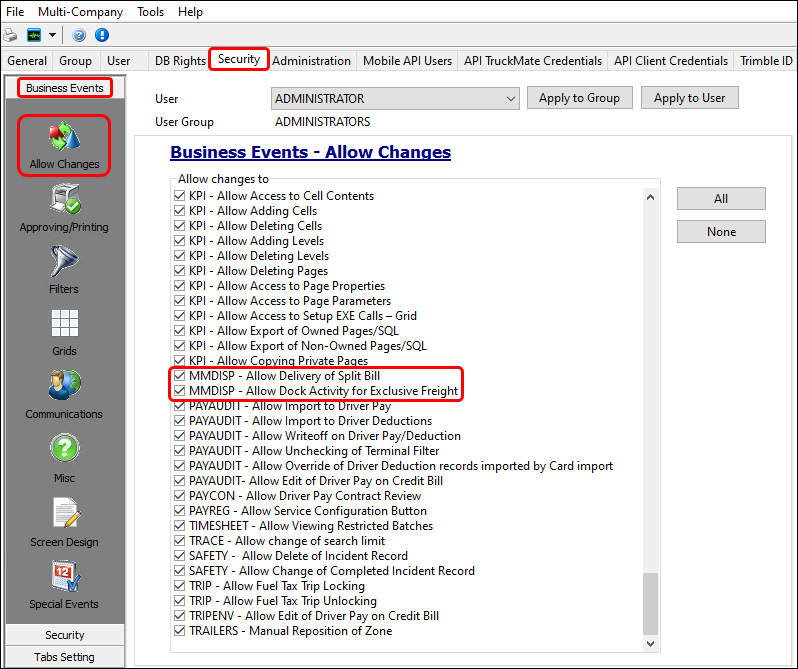Expand the dropdown arrow beside the monitor icon
798x669 pixels.
[52, 35]
